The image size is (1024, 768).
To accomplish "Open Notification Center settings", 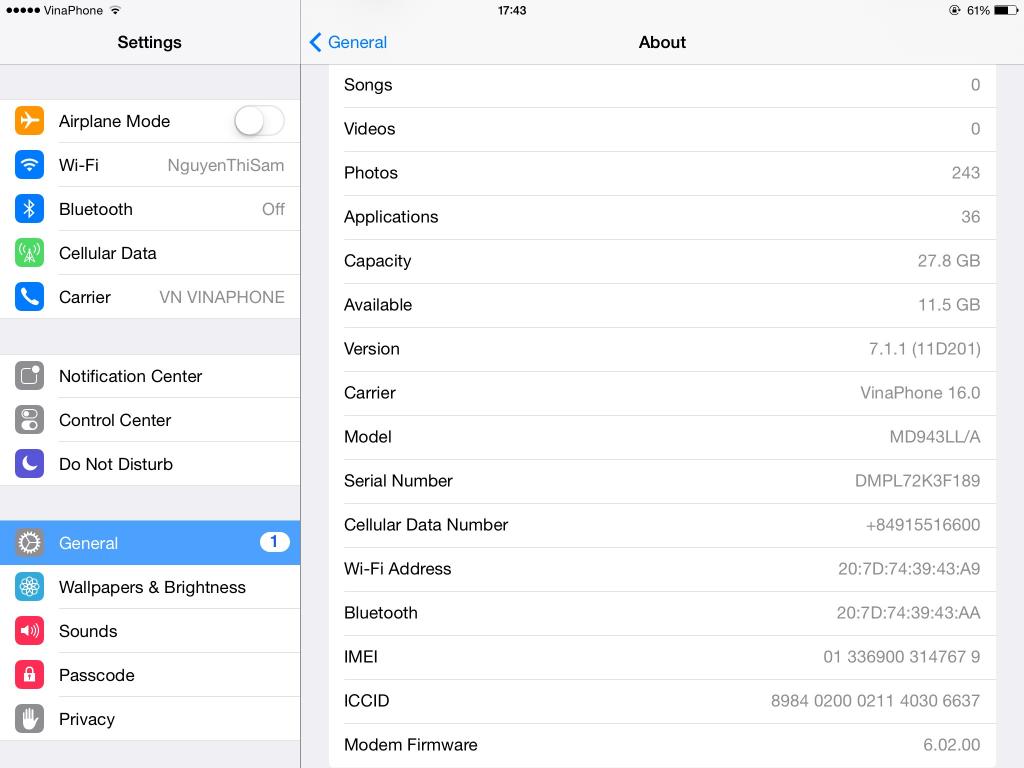I will point(150,376).
